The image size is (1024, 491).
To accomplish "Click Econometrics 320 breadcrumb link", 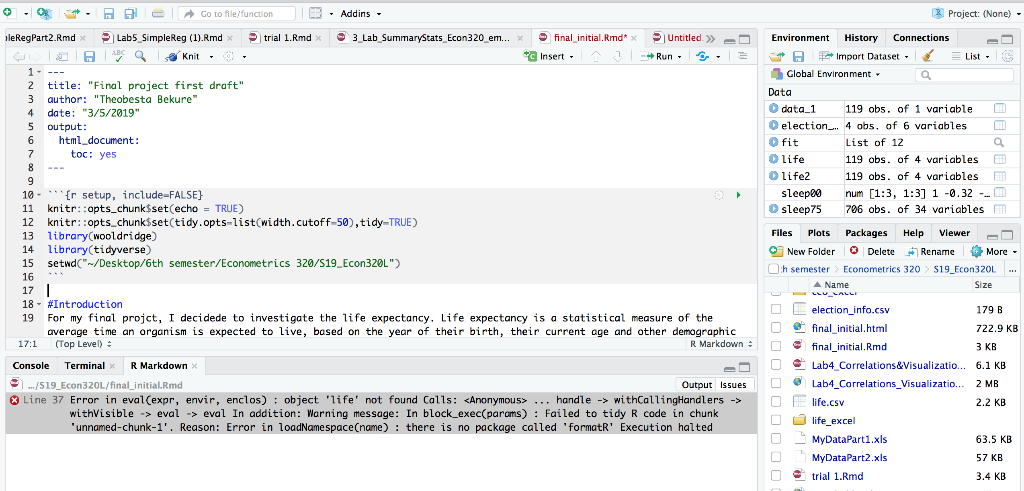I will coord(882,268).
